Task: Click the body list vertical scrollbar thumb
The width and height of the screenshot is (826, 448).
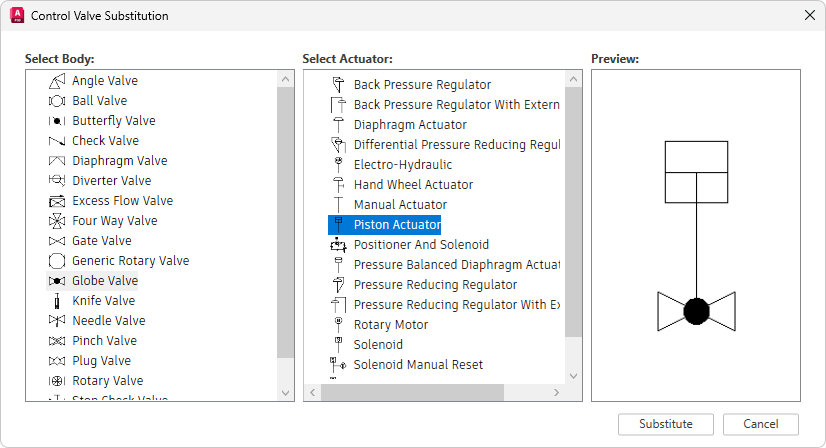Action: pyautogui.click(x=286, y=220)
